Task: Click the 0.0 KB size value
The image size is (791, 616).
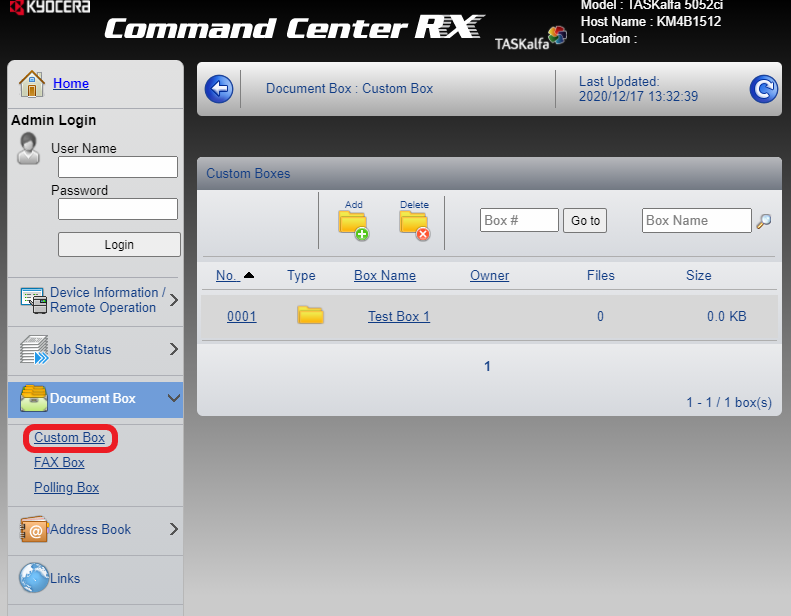Action: click(726, 316)
